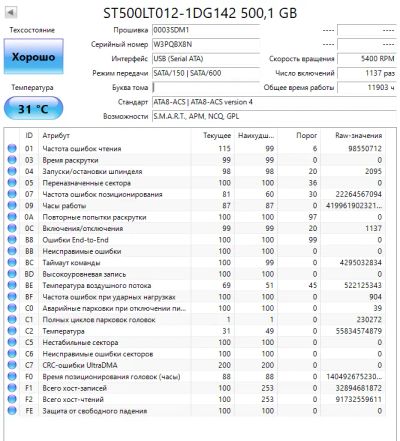
Task: Click the Серийный номер field
Action: pyautogui.click(x=206, y=44)
